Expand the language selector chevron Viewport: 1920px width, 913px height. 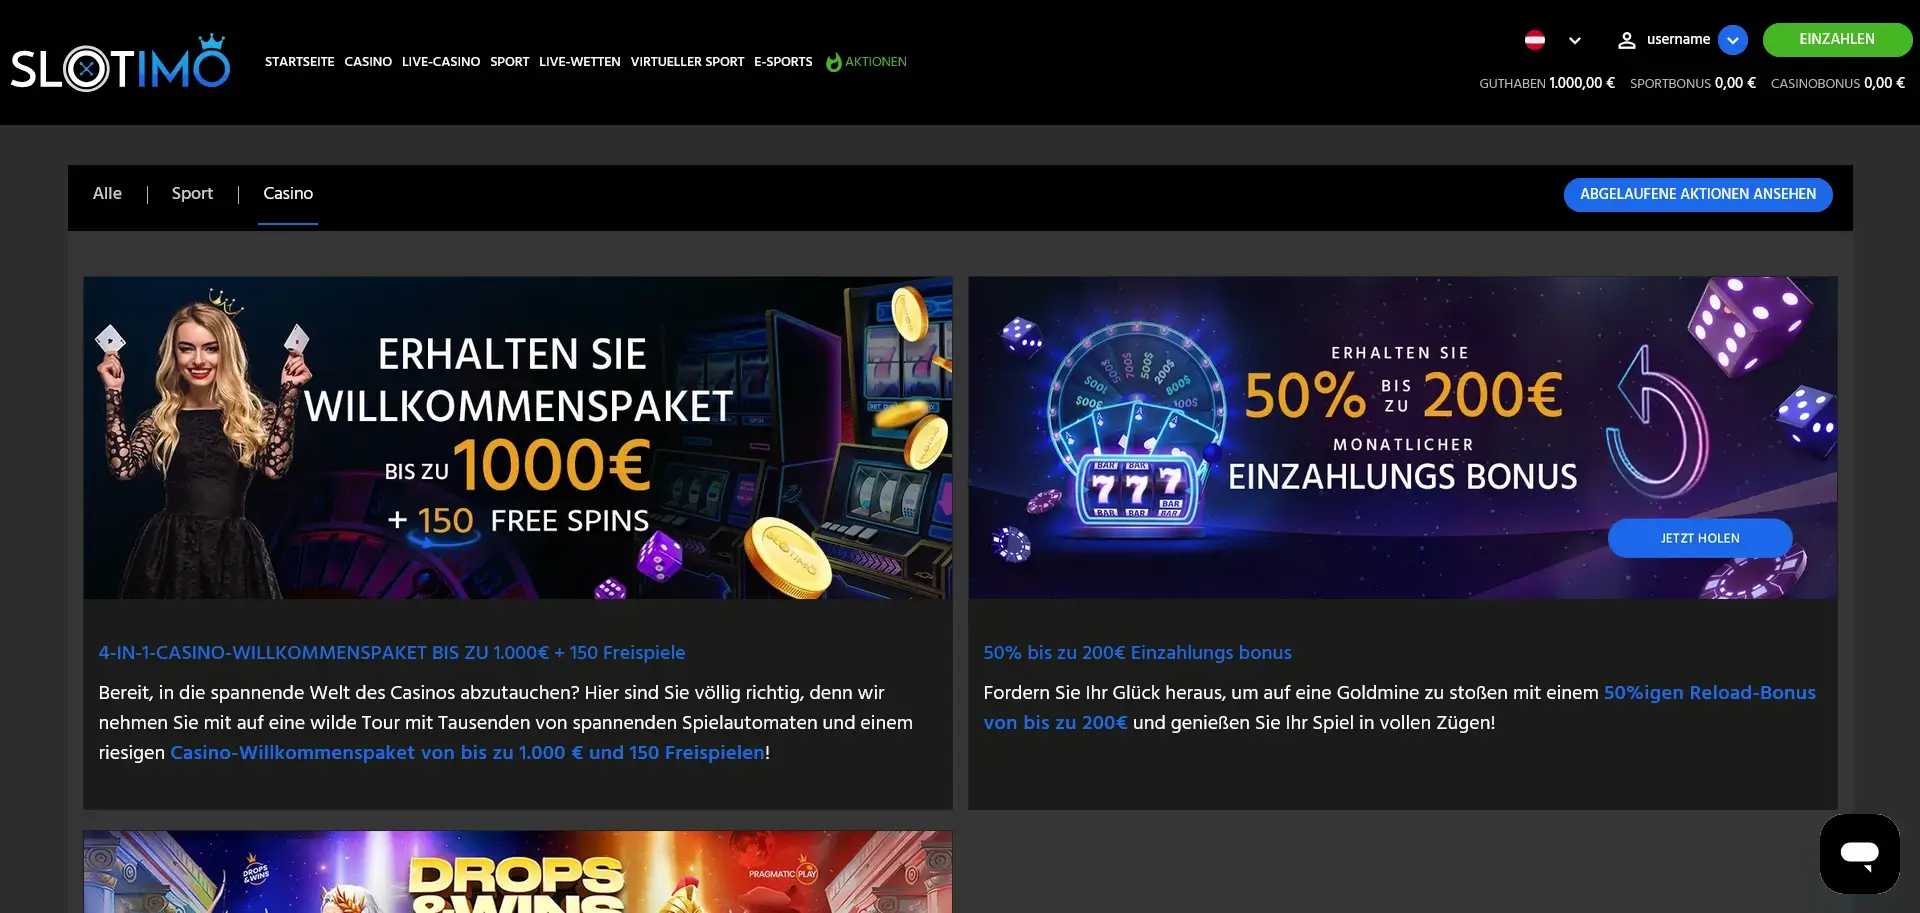1575,41
